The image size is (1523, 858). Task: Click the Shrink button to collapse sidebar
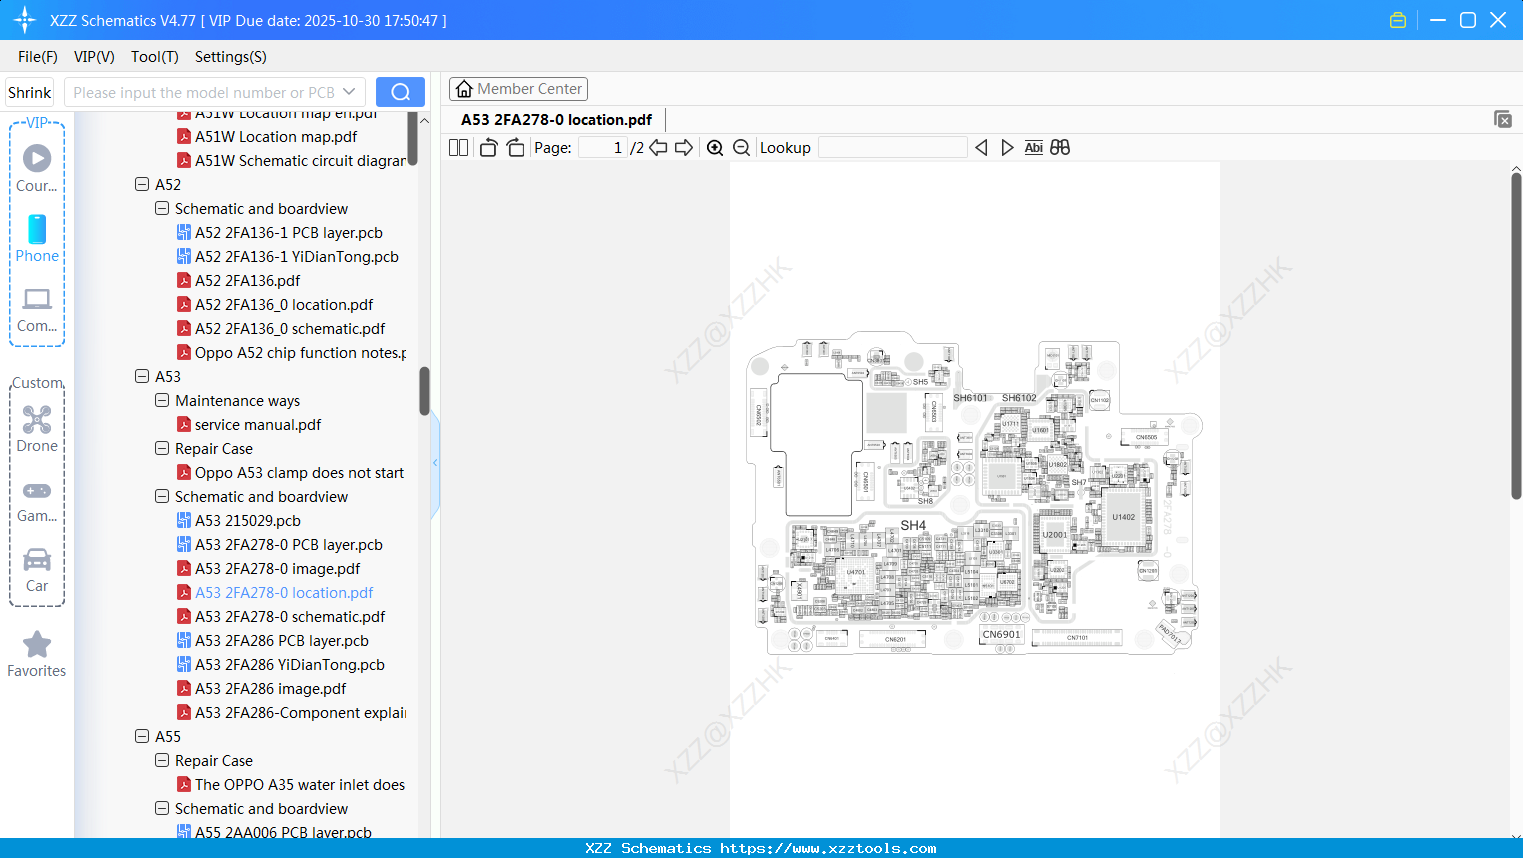click(x=29, y=91)
